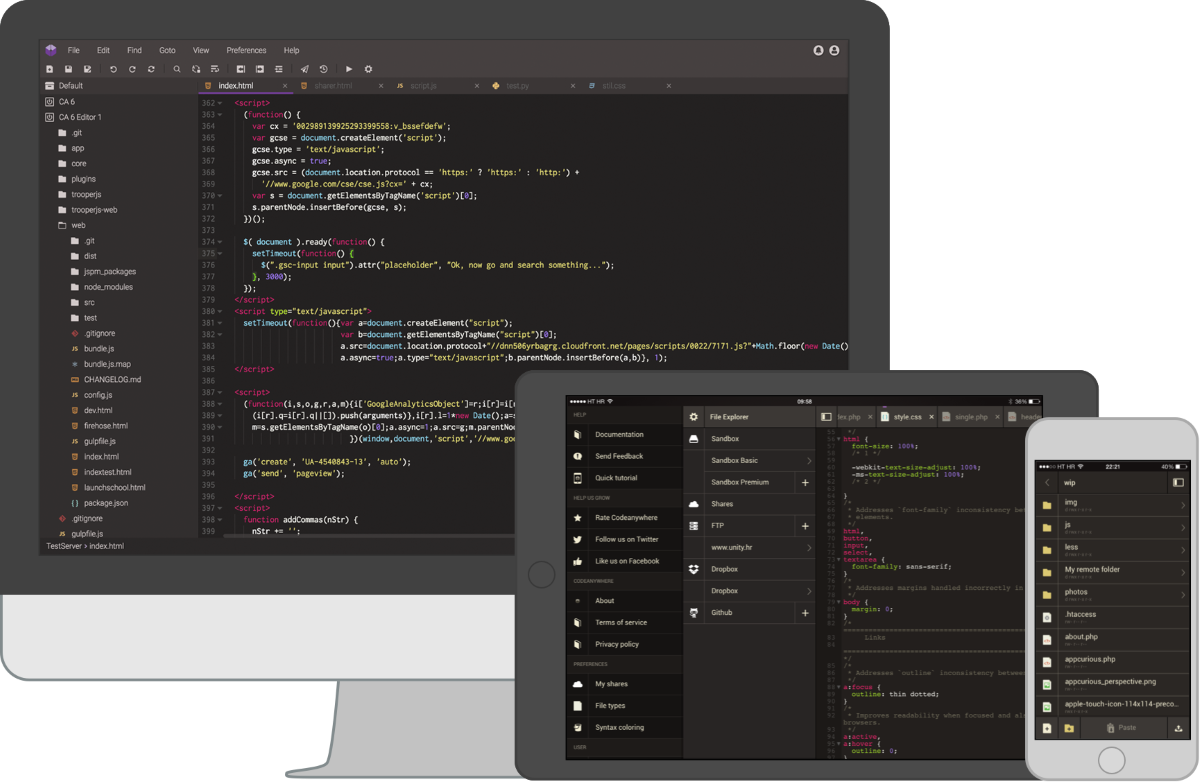Click the Save disk toolbar icon
The image size is (1200, 782).
tap(68, 69)
